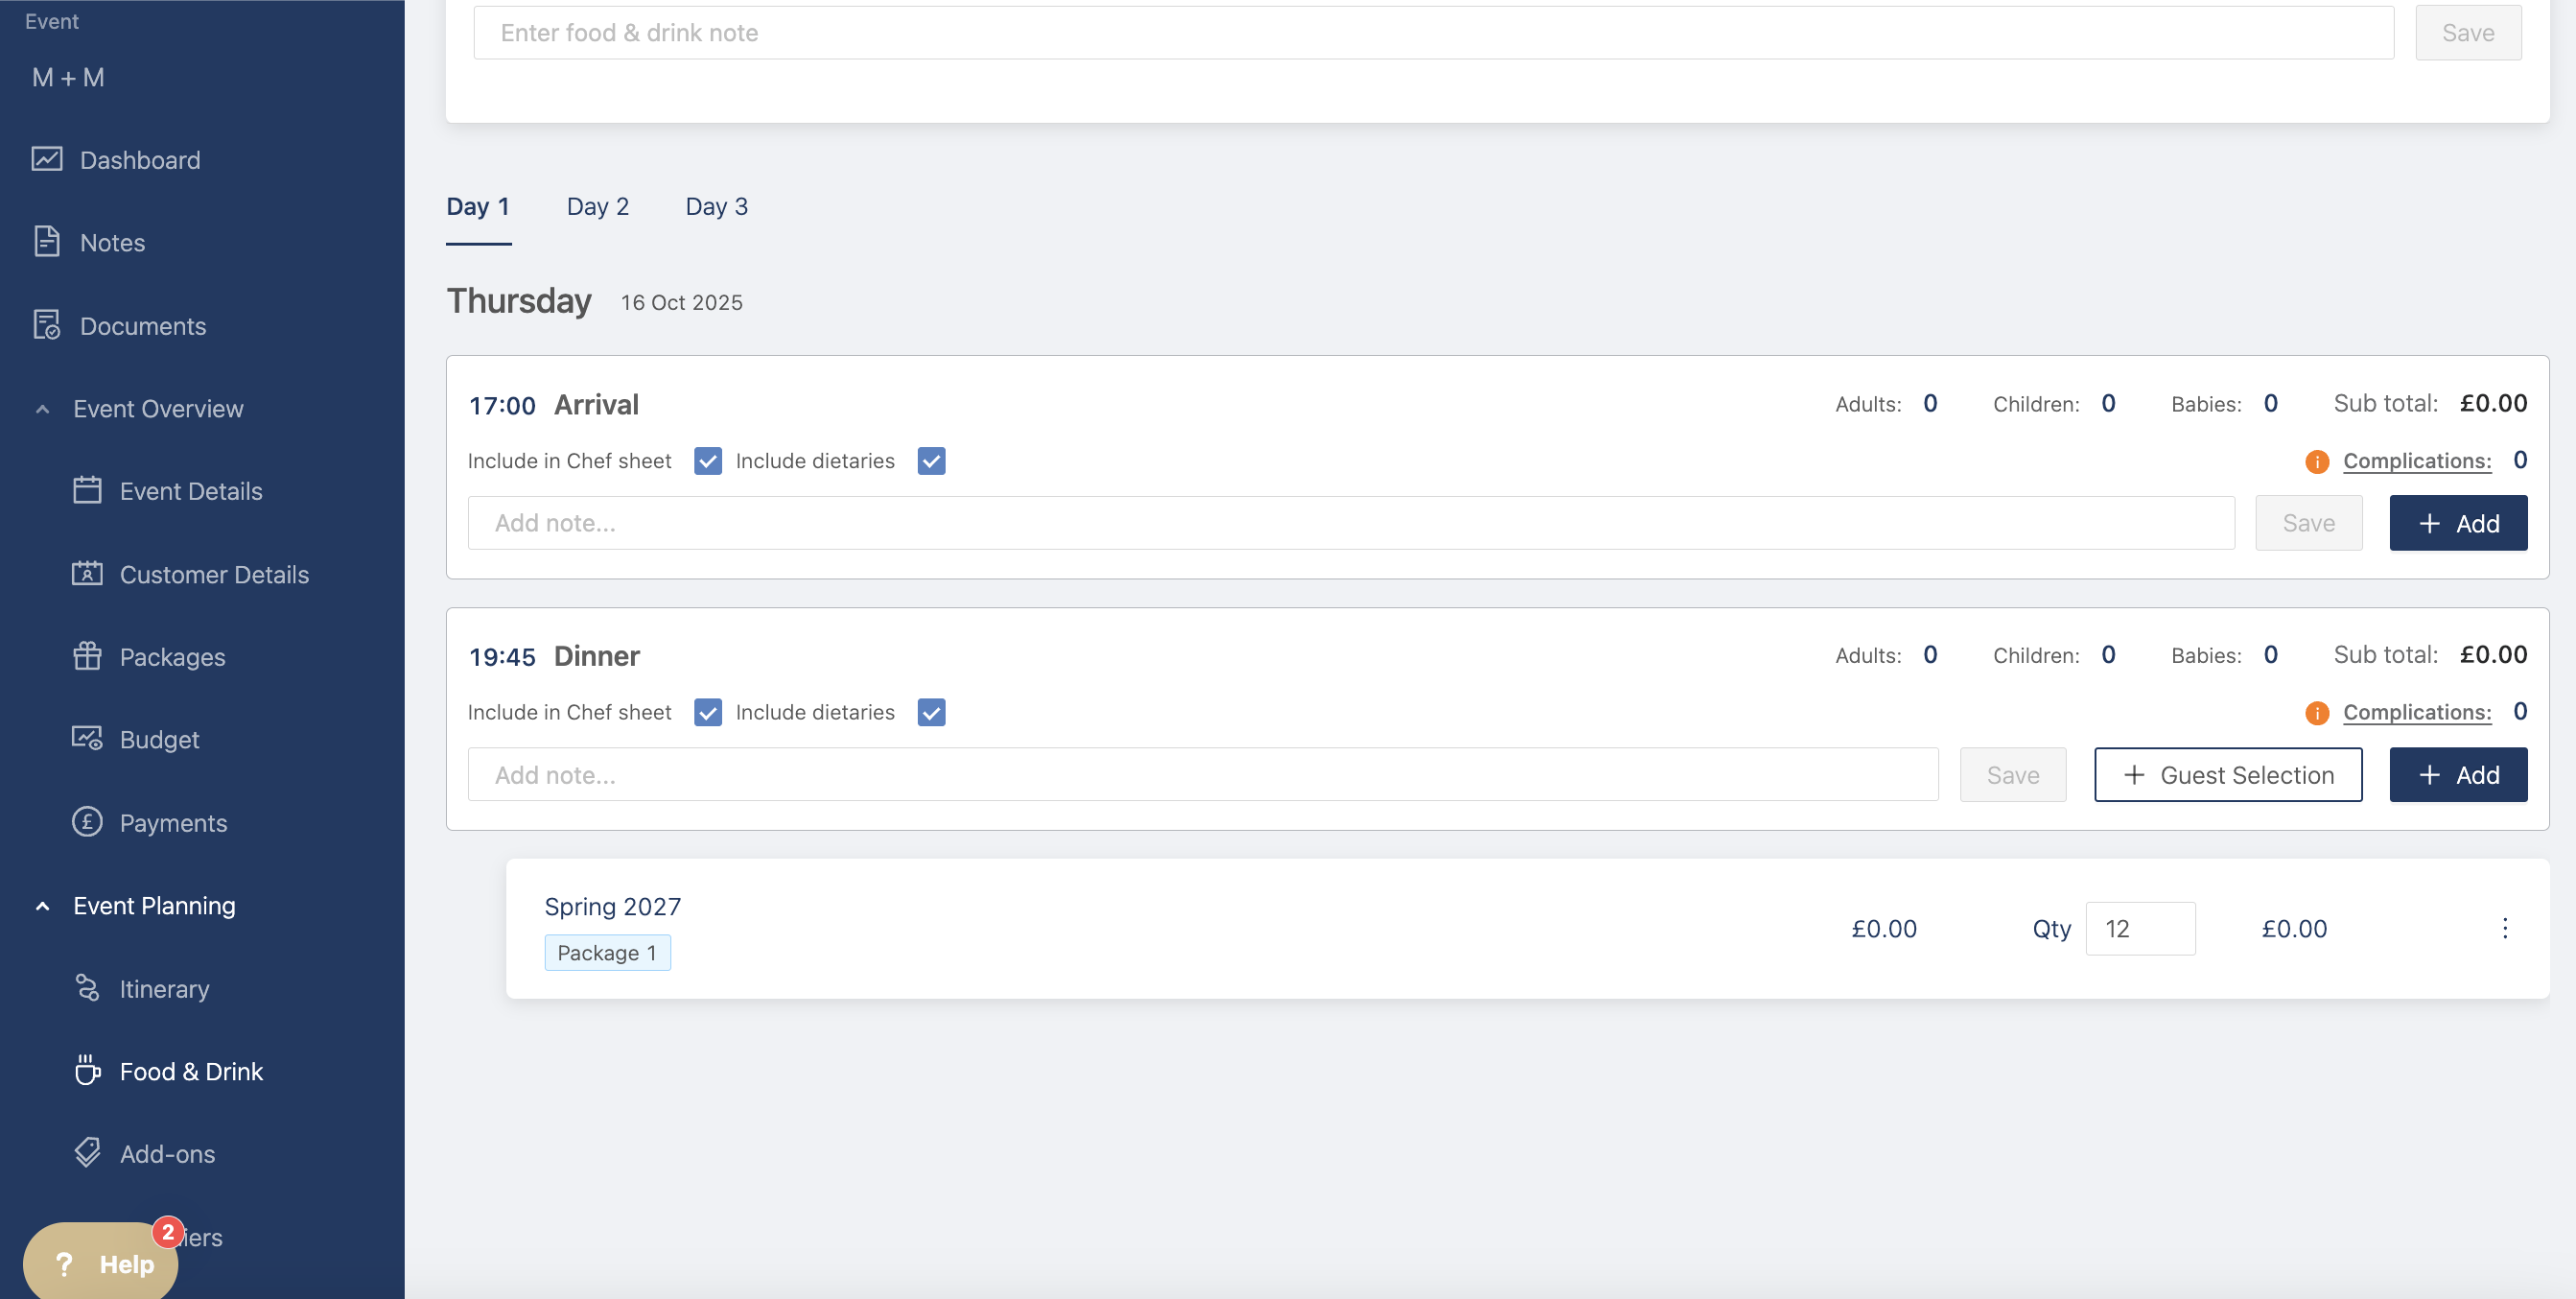Switch to the Day 2 tab
Screen dimensions: 2576x1299
pos(597,206)
